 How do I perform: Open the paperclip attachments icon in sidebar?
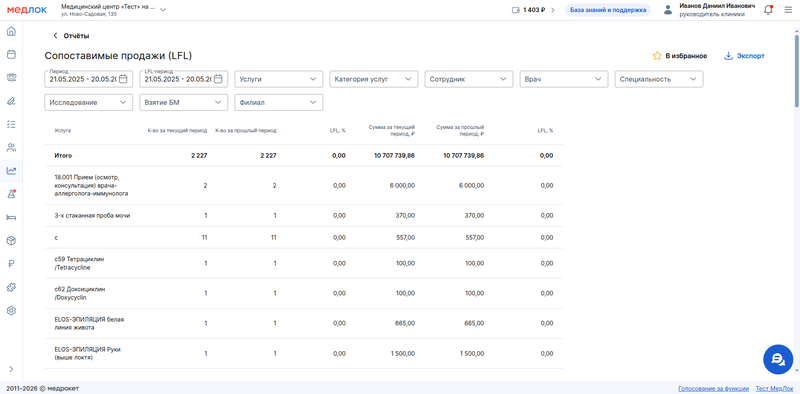tap(11, 101)
